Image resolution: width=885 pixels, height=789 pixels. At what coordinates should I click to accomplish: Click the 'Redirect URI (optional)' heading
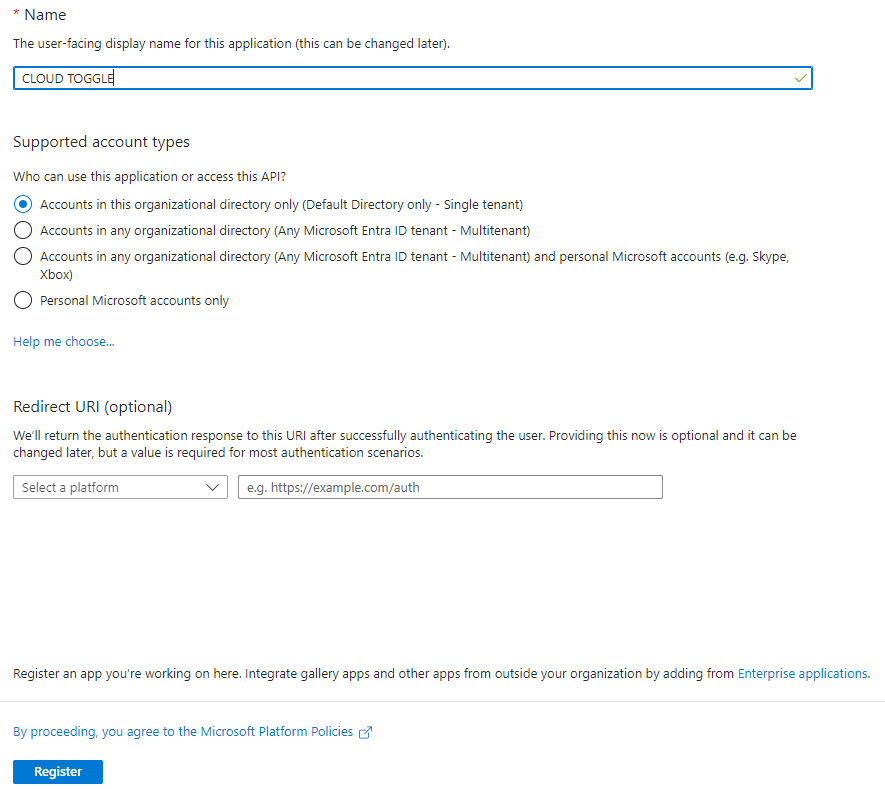(93, 407)
